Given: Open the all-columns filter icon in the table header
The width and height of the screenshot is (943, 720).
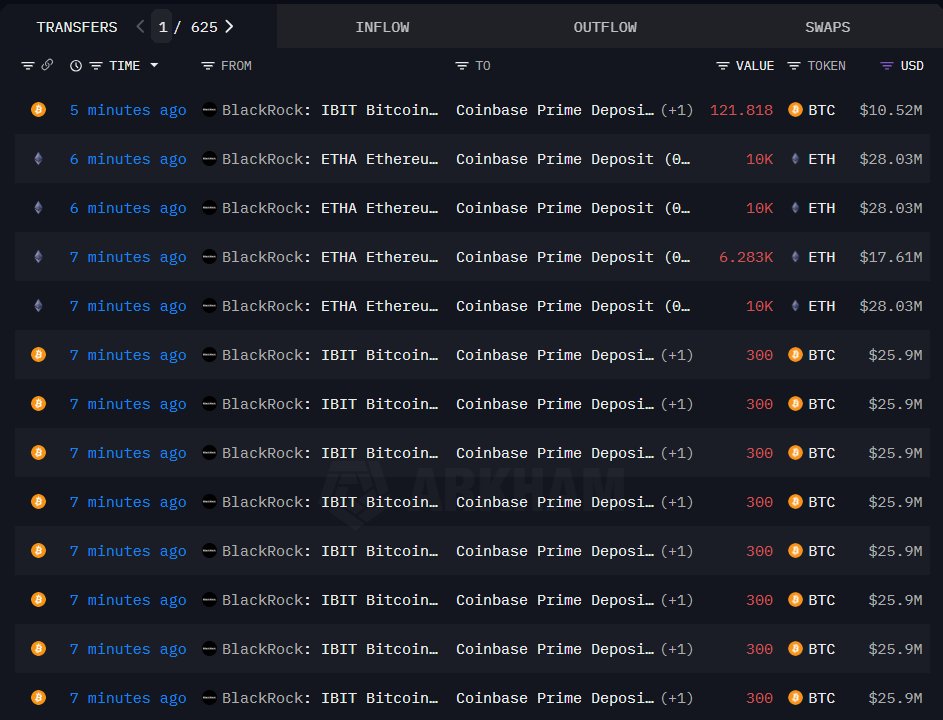Looking at the screenshot, I should tap(28, 66).
